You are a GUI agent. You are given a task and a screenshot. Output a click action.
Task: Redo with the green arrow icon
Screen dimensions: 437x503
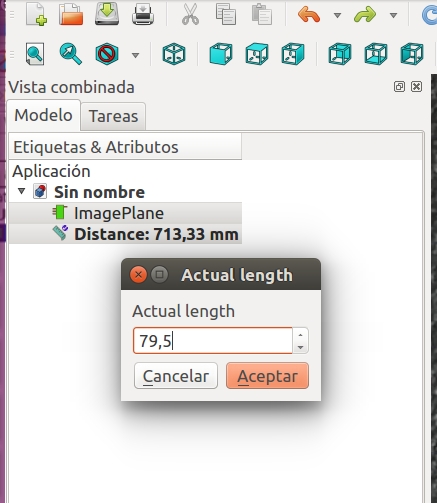[365, 15]
